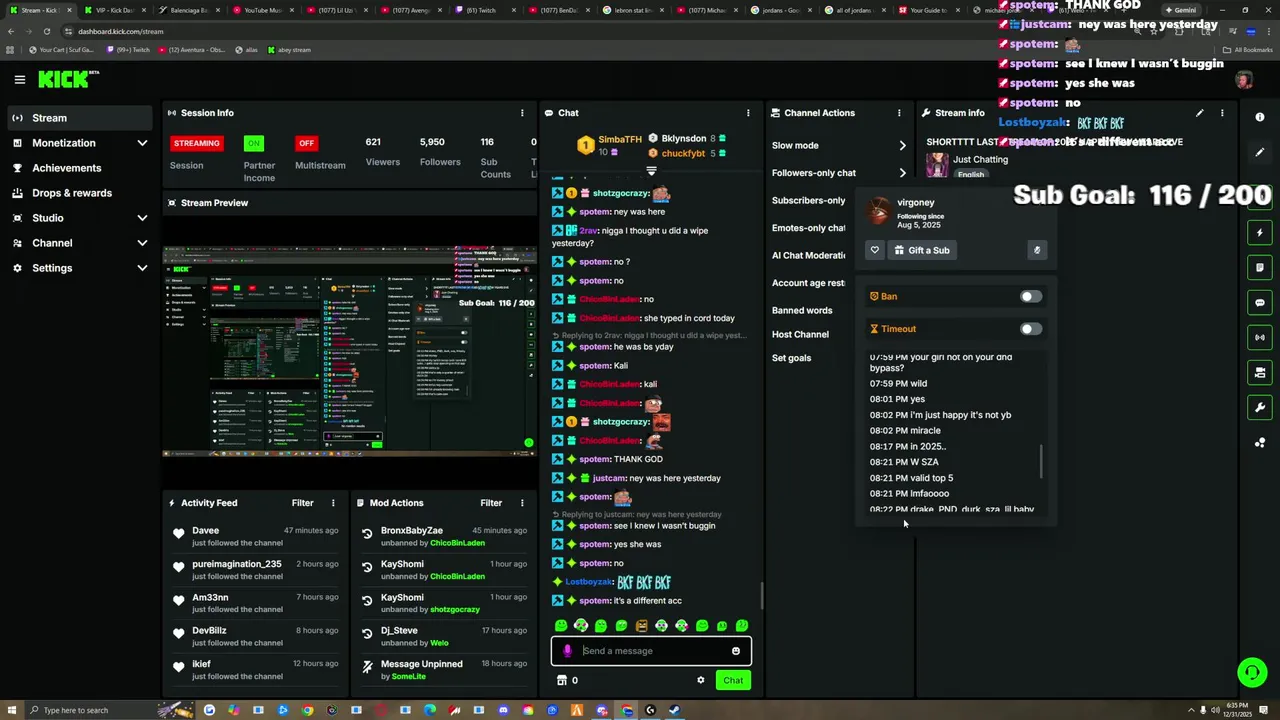Open Followers-only chat options arrow
This screenshot has width=1280, height=720.
coord(902,173)
